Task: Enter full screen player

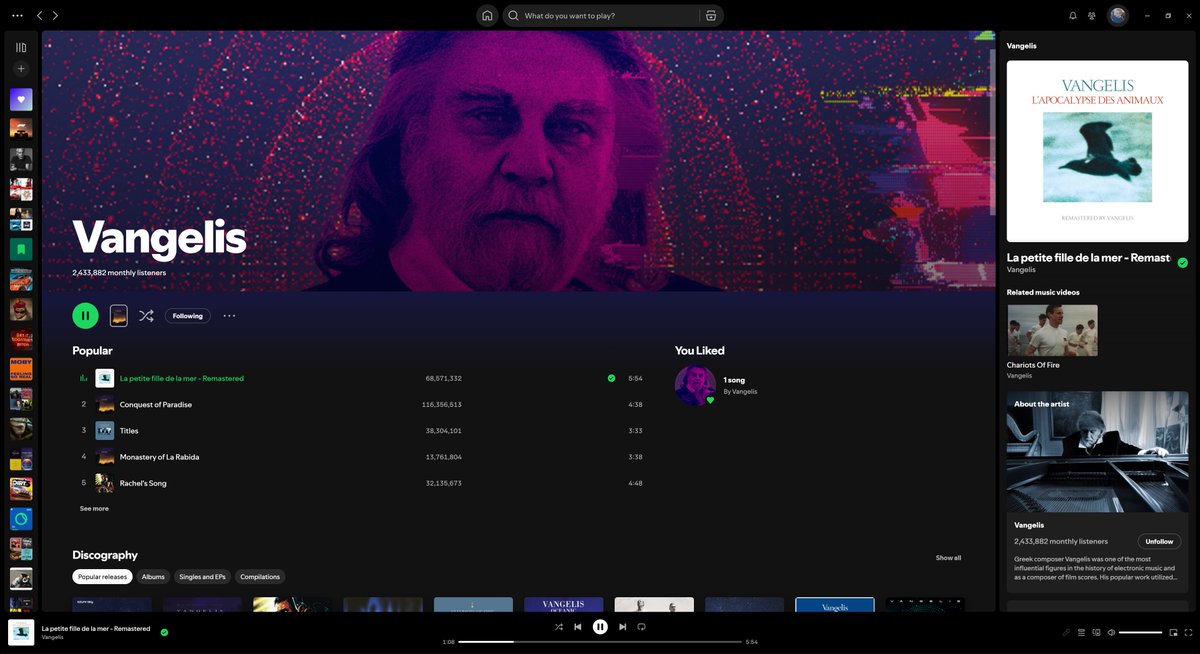Action: (x=1188, y=632)
